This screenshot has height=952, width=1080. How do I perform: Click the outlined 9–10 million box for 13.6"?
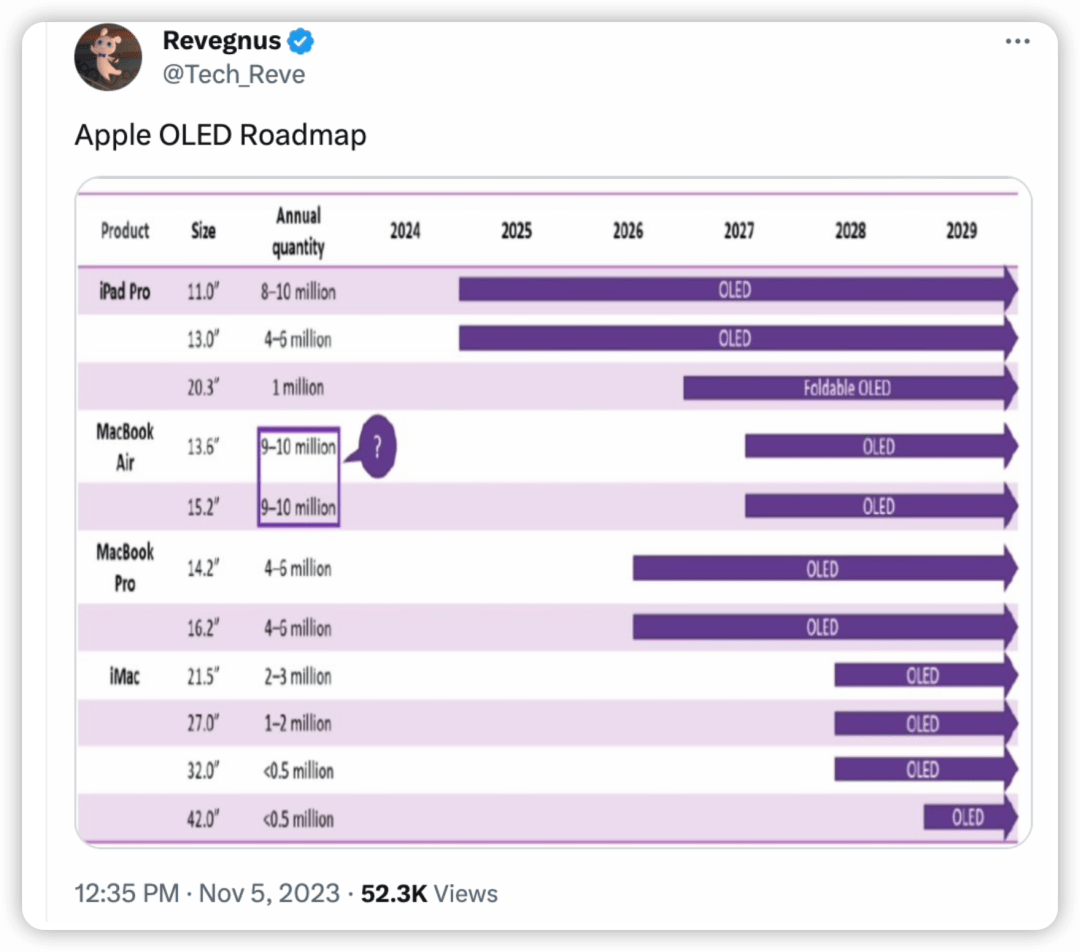298,447
